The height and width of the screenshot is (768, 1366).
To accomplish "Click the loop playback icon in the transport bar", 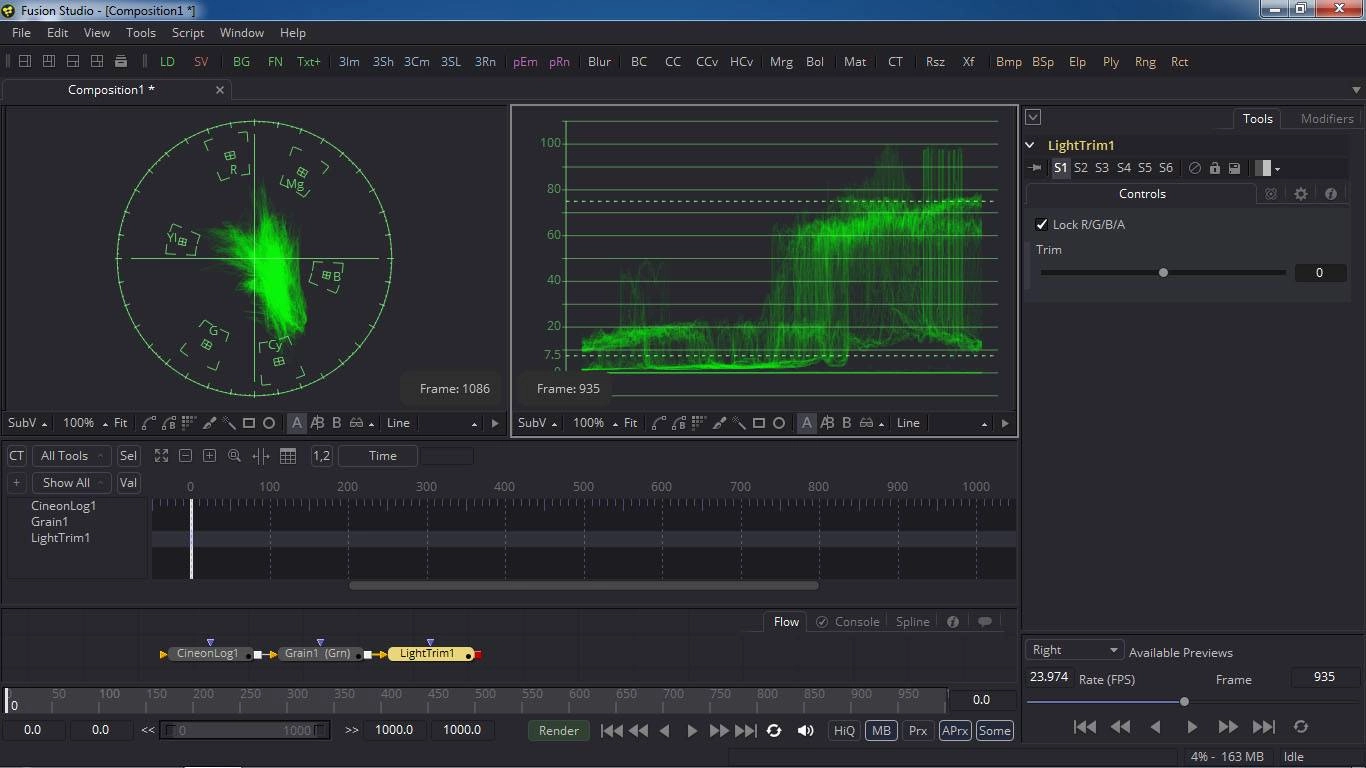I will tap(774, 730).
